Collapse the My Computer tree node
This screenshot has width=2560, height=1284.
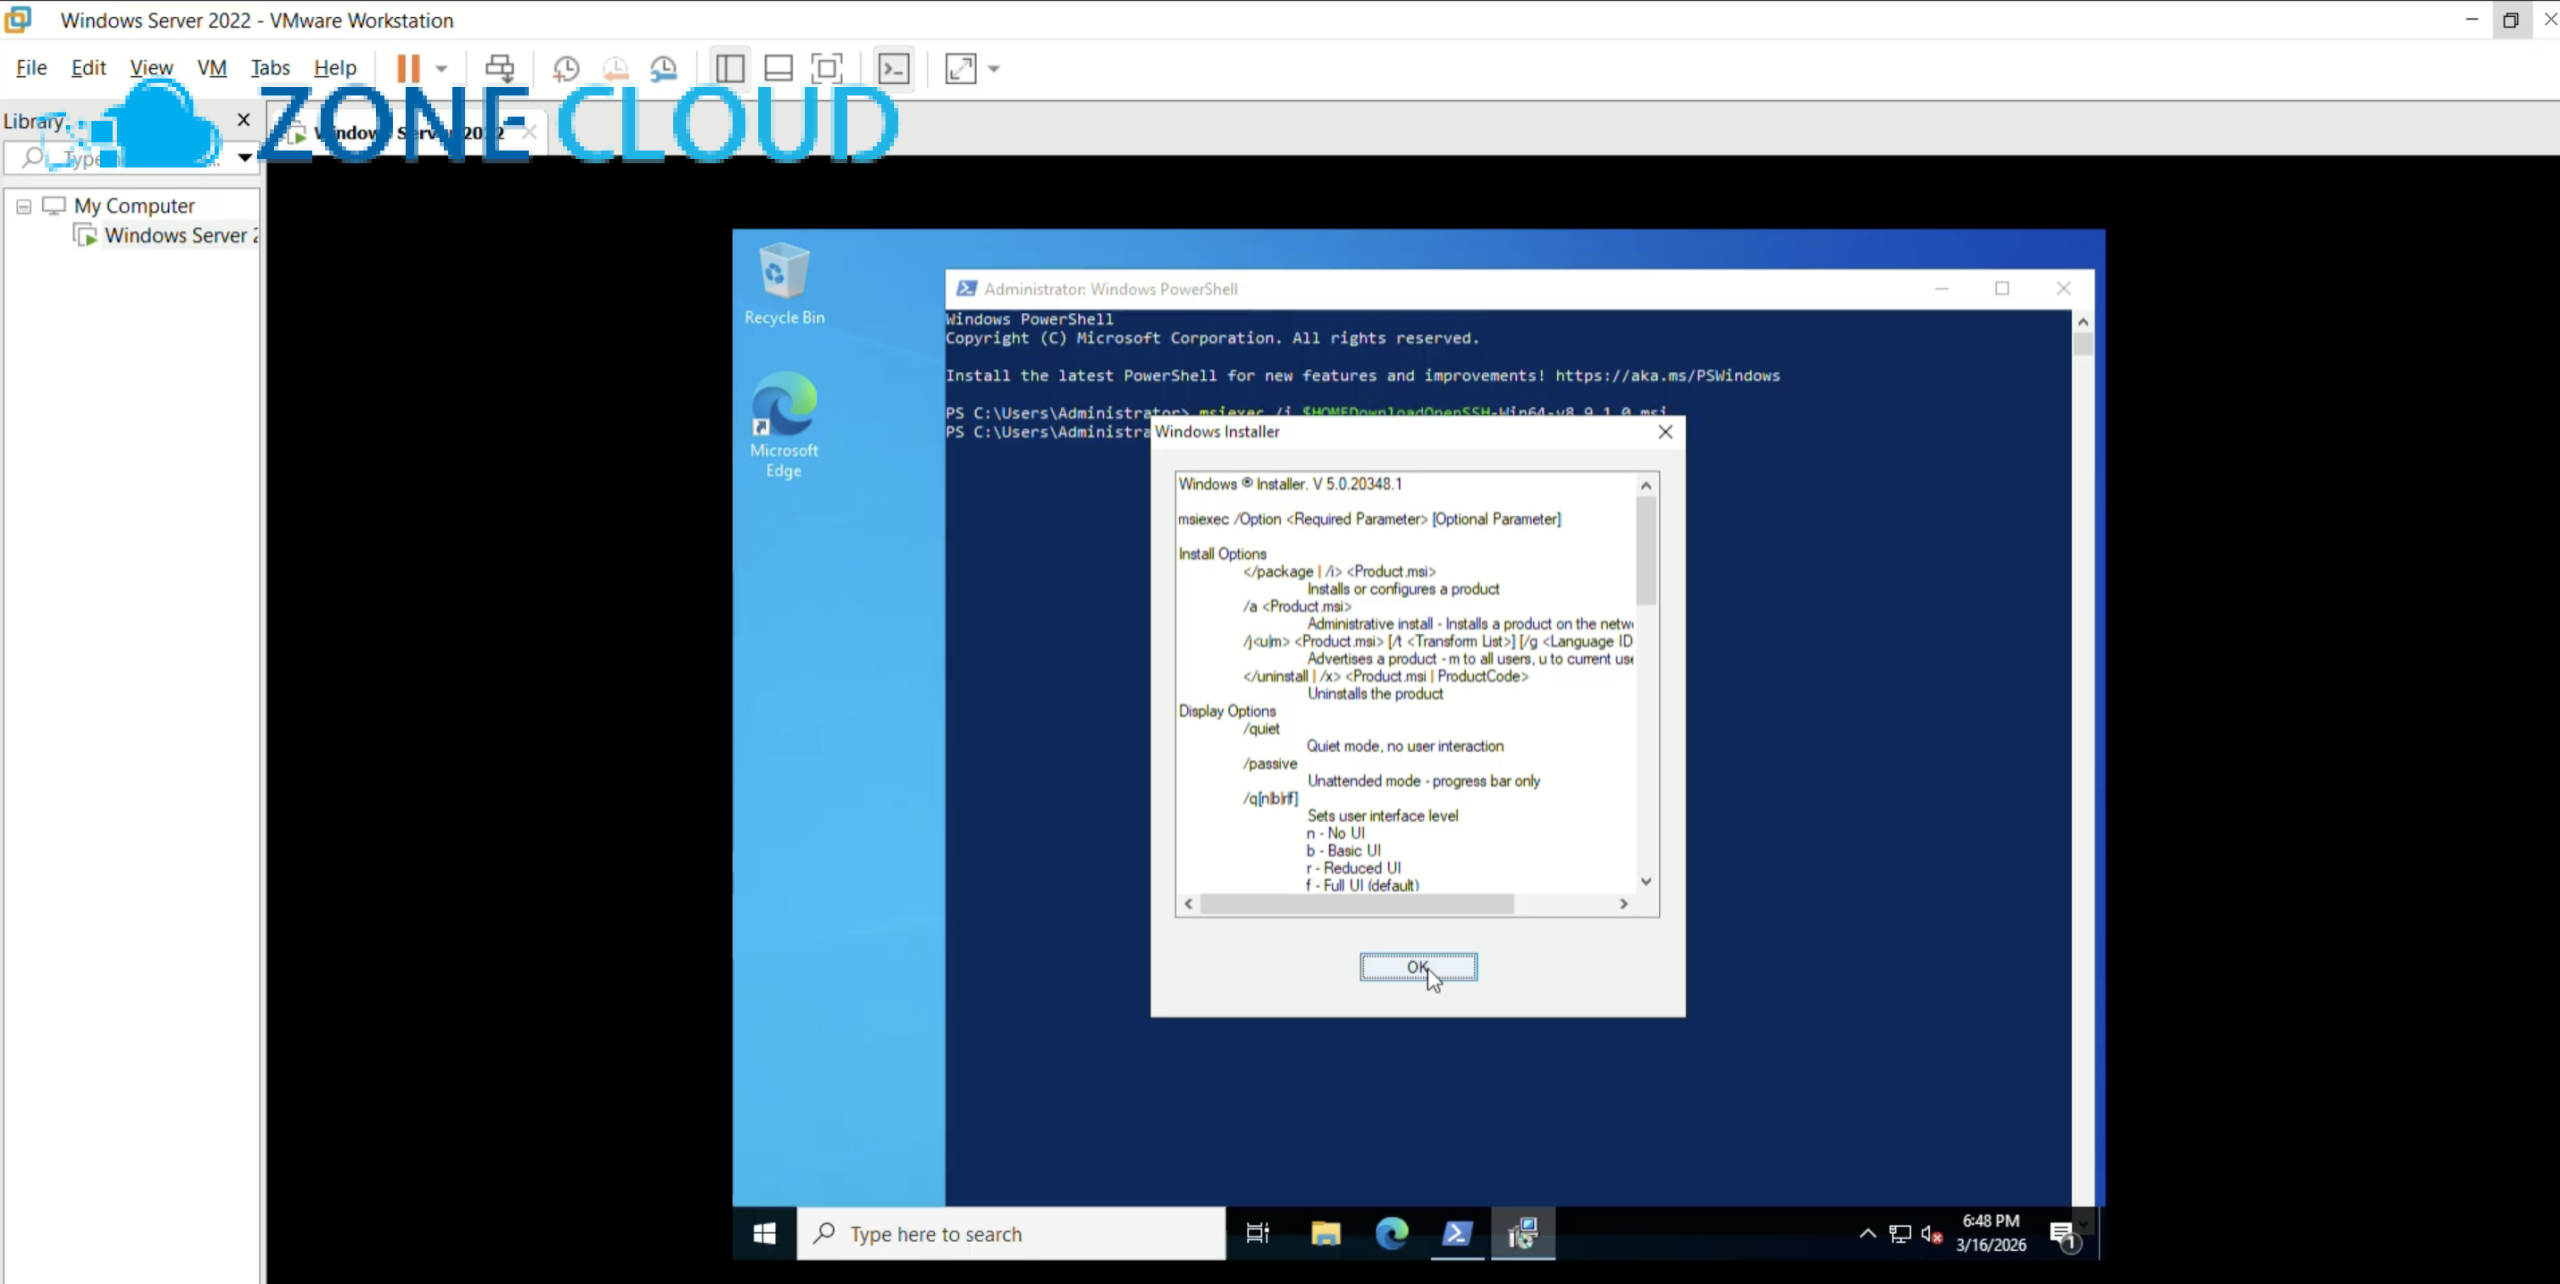tap(24, 206)
